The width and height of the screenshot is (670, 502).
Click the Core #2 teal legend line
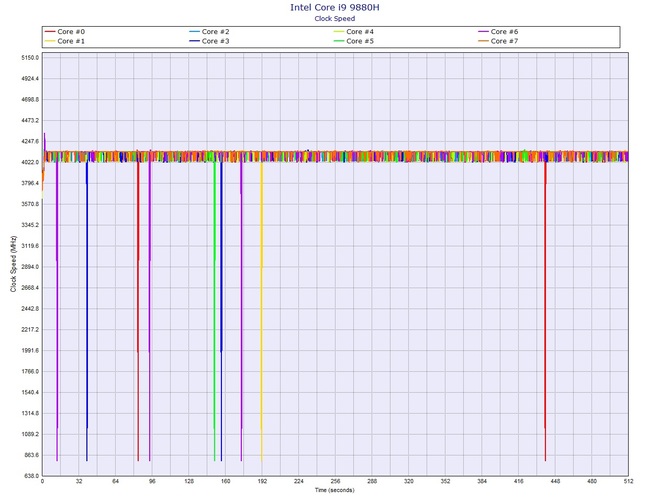click(194, 32)
